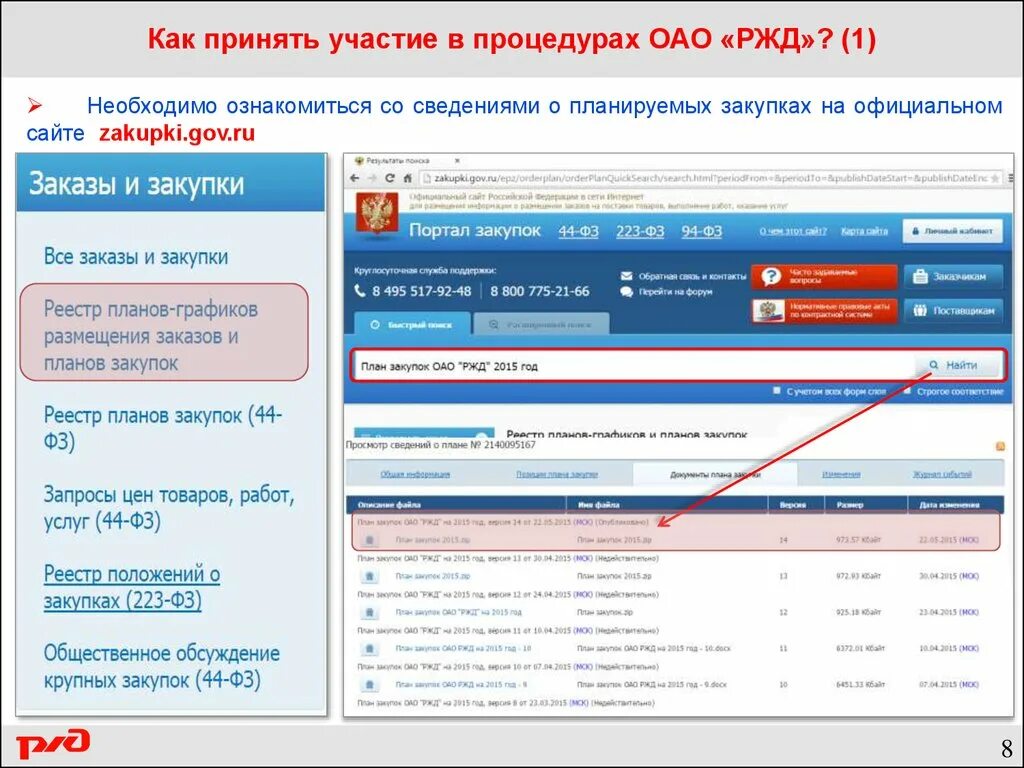Click the browser back arrow
This screenshot has width=1024, height=768.
pos(355,178)
